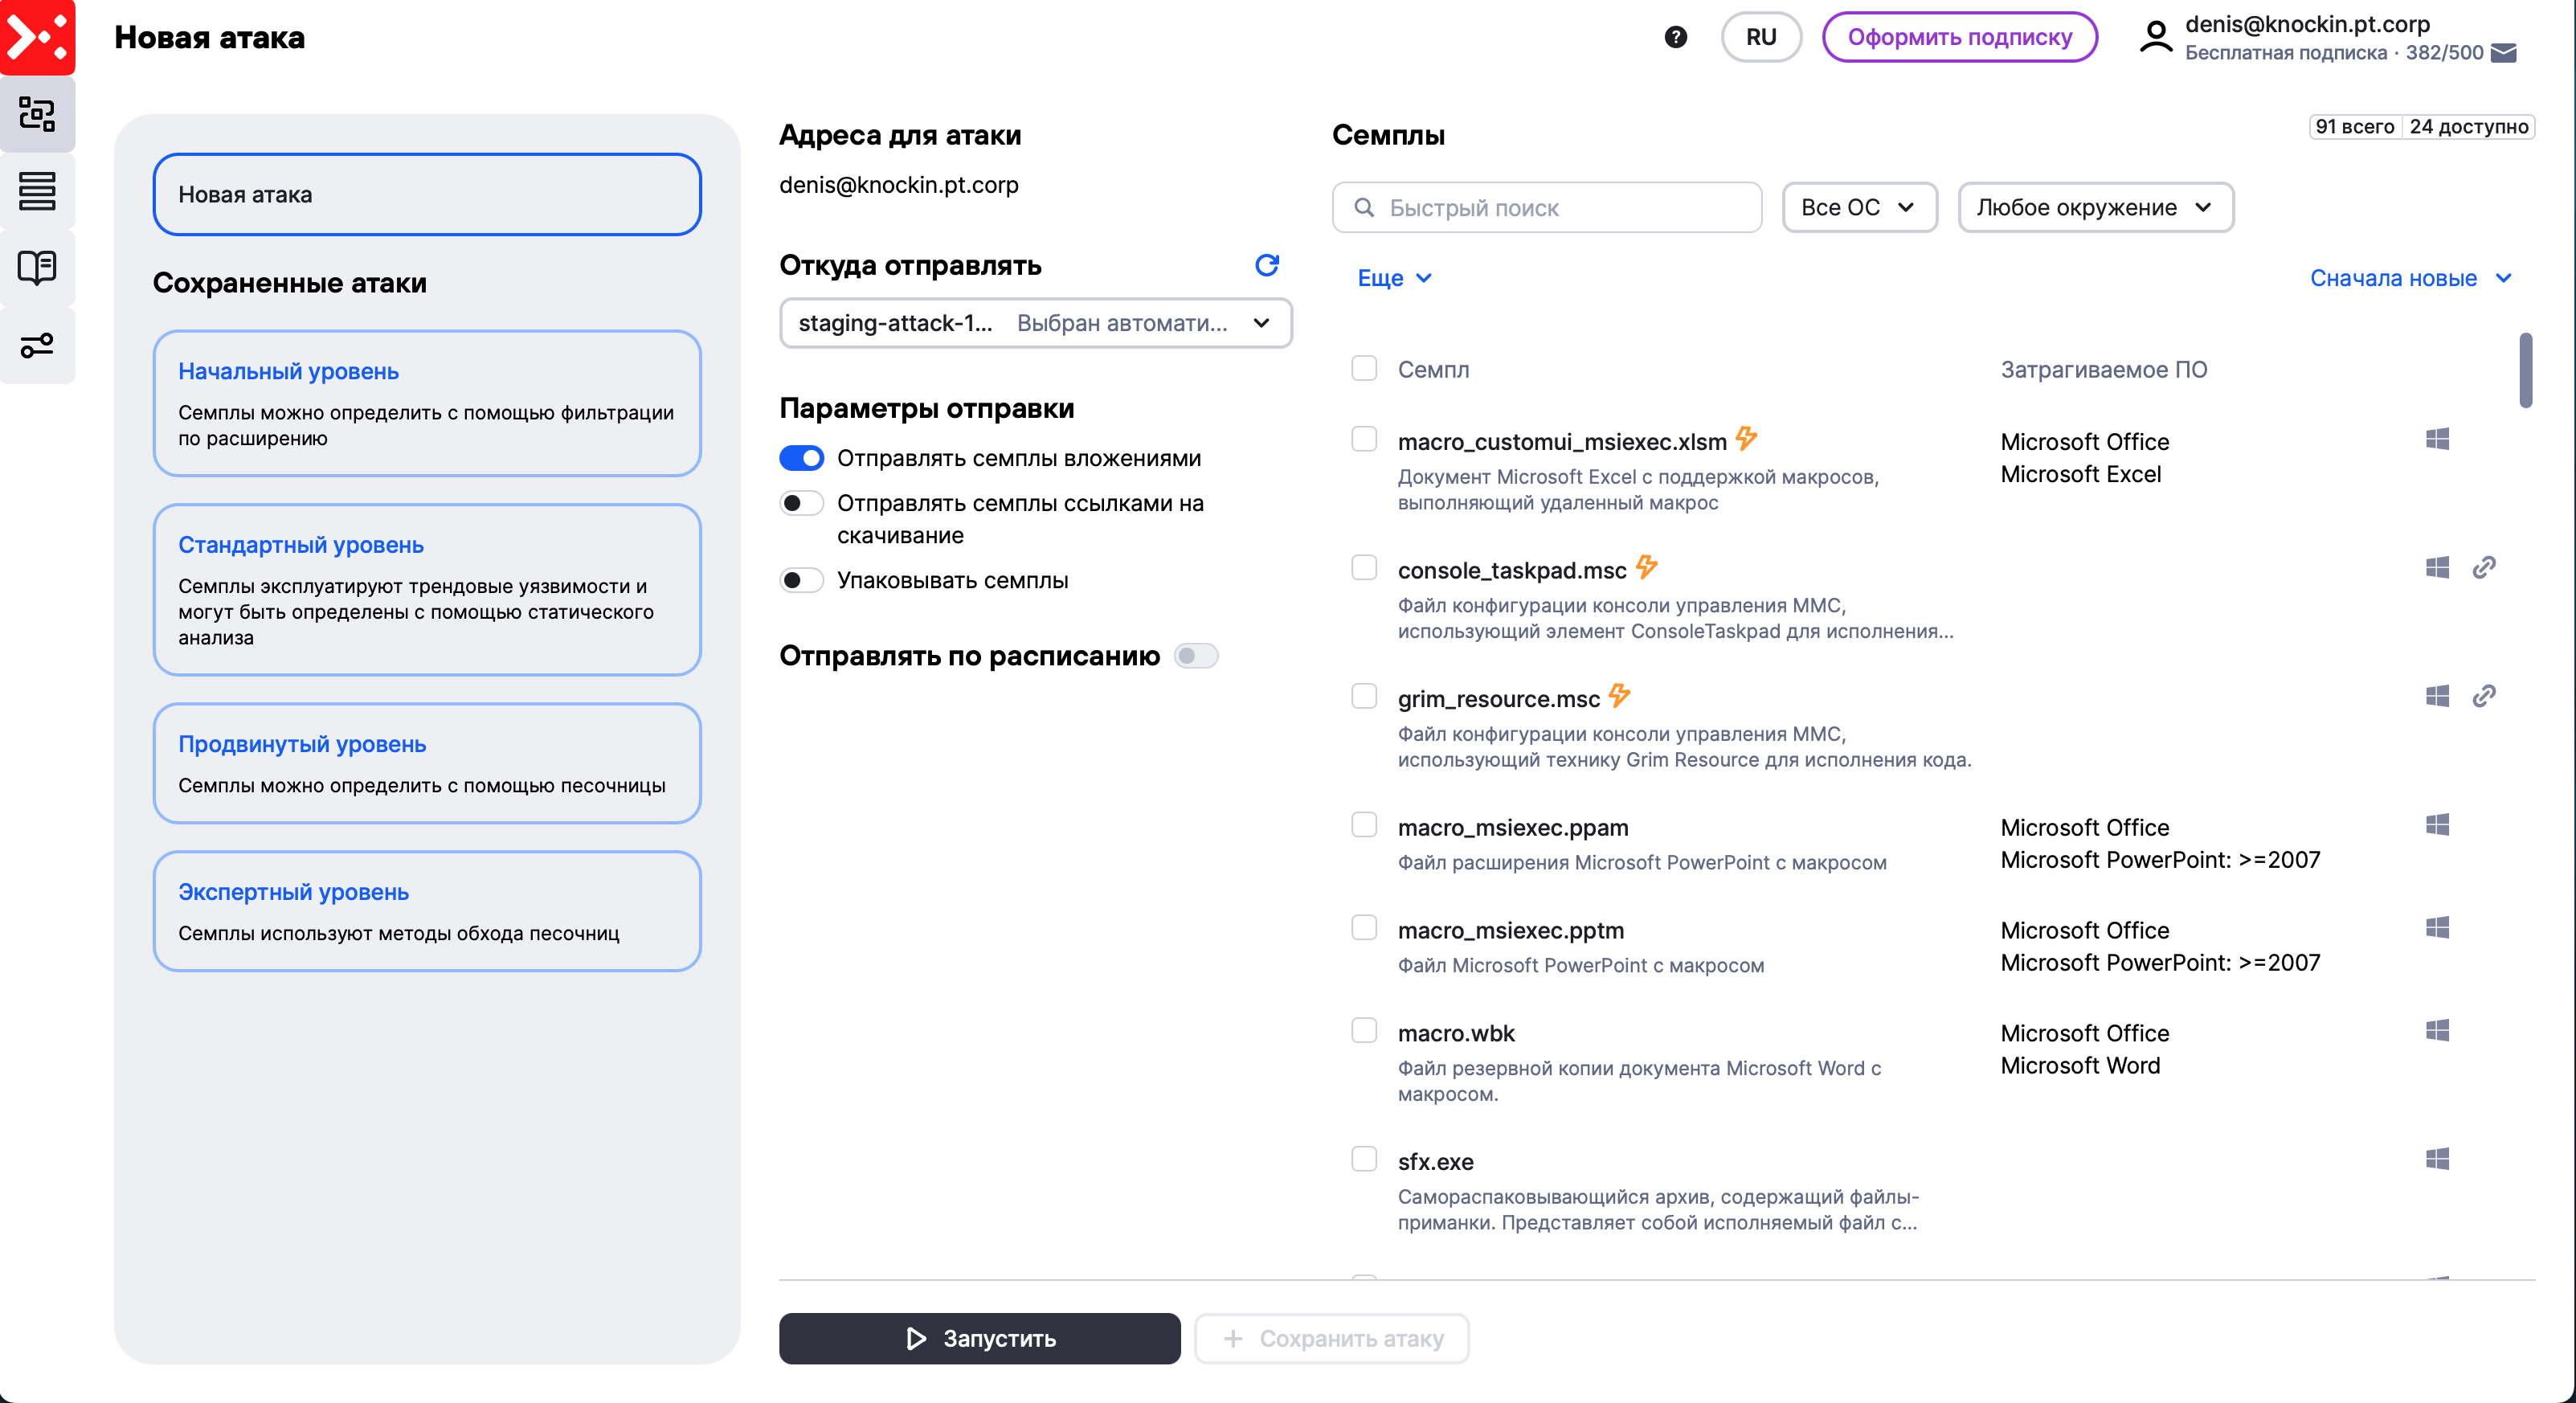Select Стандартный уровень saved attack
This screenshot has height=1403, width=2576.
point(427,589)
